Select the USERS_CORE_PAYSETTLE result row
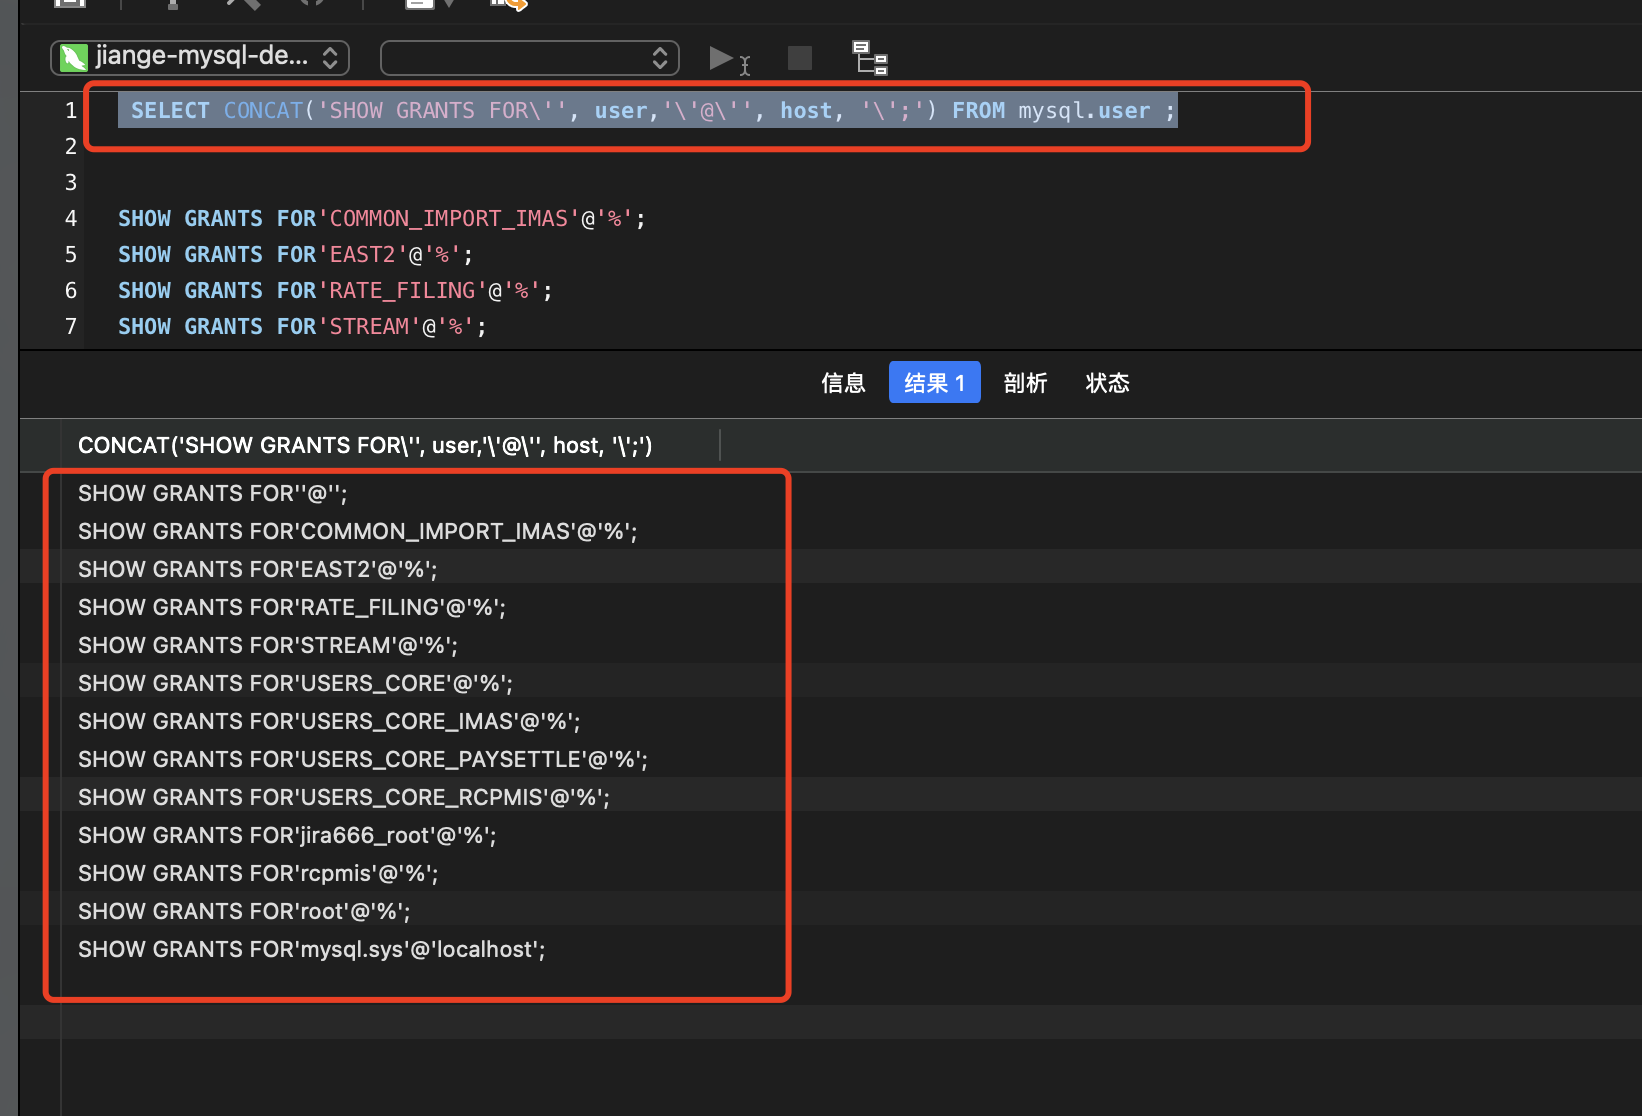Screen dimensions: 1642x1116 (x=362, y=759)
